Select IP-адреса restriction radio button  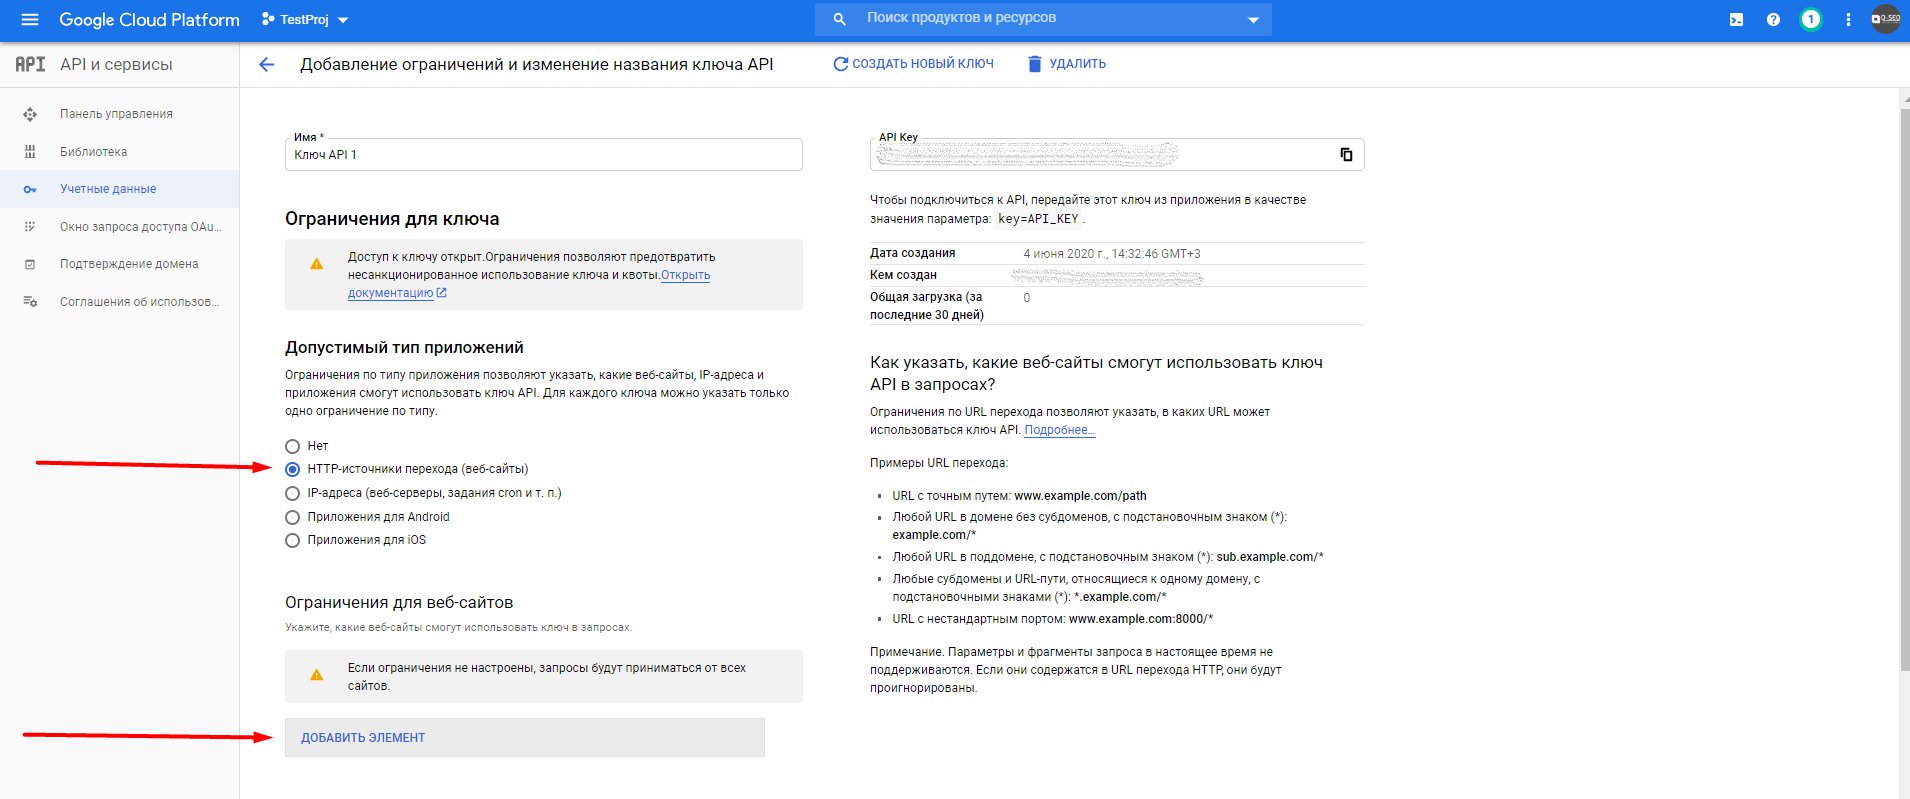coord(293,493)
